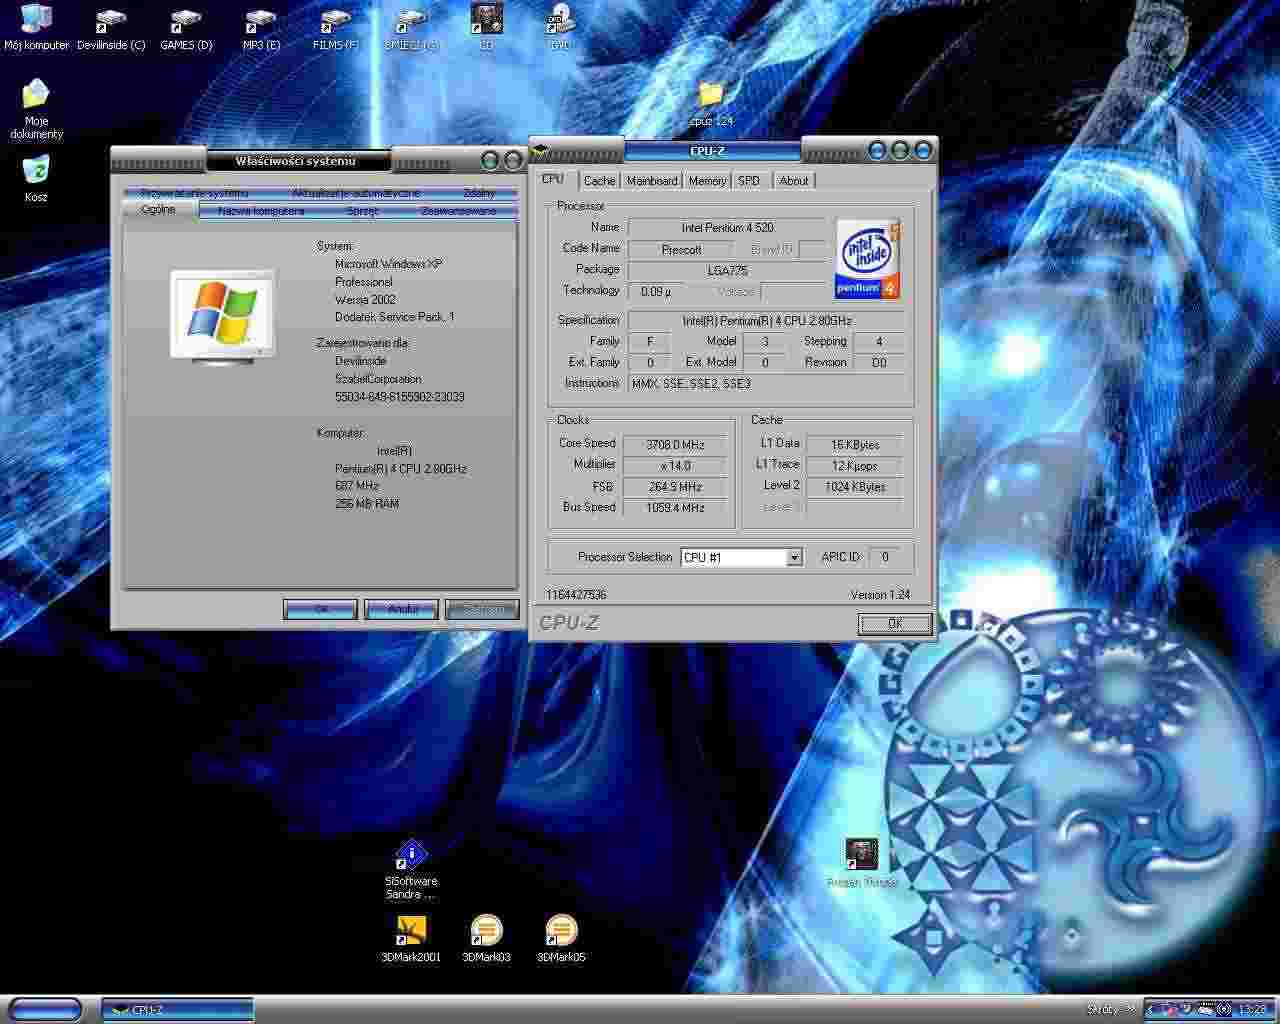Click the Core Speed value 3708.0 MHz
Image resolution: width=1280 pixels, height=1024 pixels.
(675, 444)
